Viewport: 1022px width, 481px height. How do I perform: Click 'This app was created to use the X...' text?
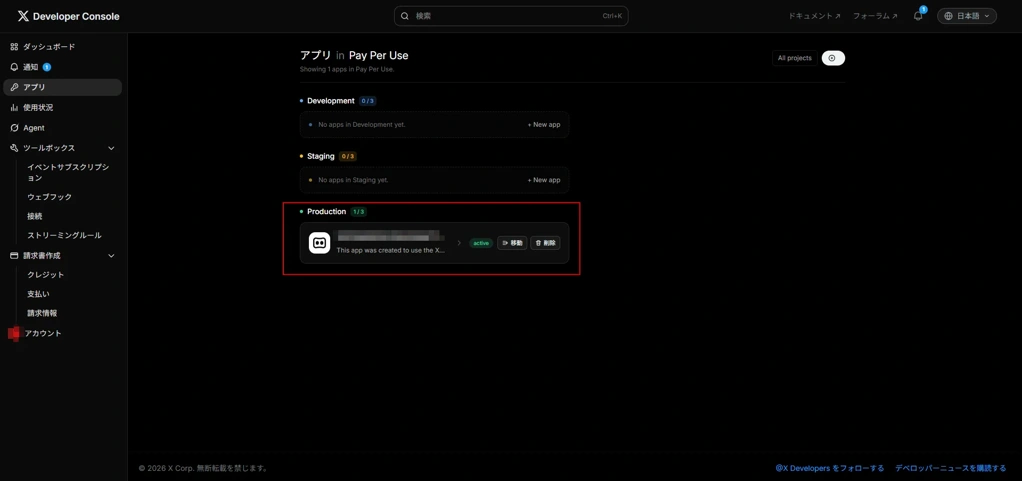coord(391,250)
